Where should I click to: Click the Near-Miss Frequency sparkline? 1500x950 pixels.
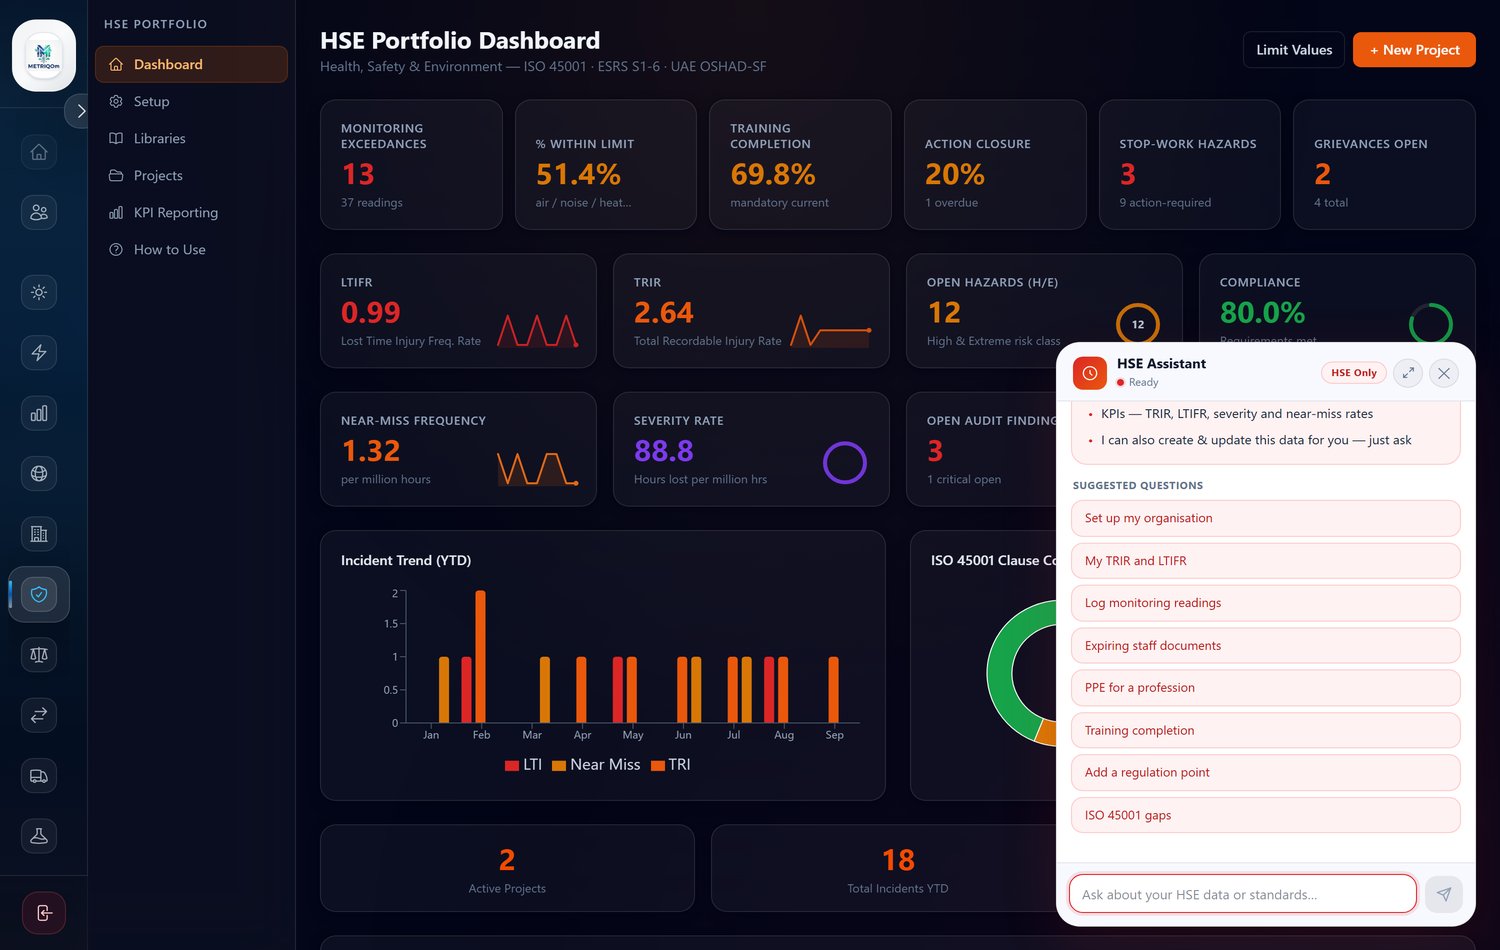pos(538,469)
